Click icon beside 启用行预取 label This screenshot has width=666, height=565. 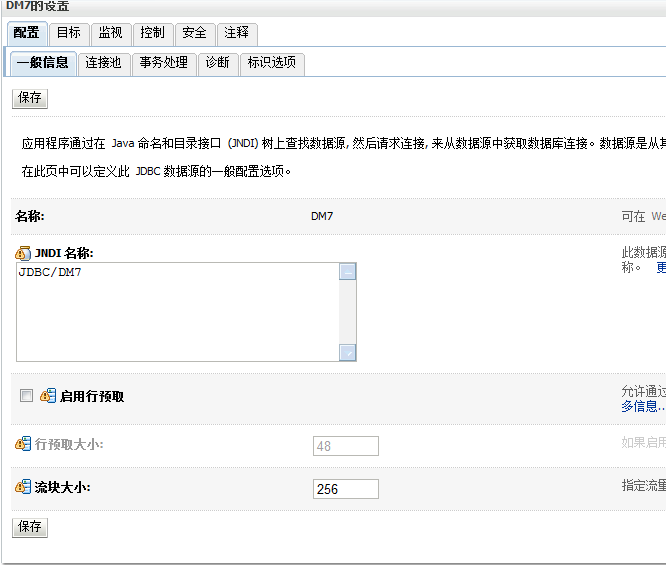coord(47,396)
